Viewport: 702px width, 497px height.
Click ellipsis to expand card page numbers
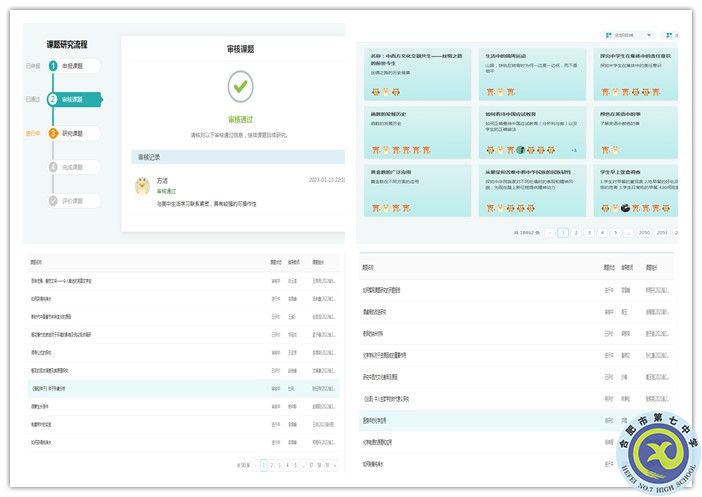pos(628,232)
